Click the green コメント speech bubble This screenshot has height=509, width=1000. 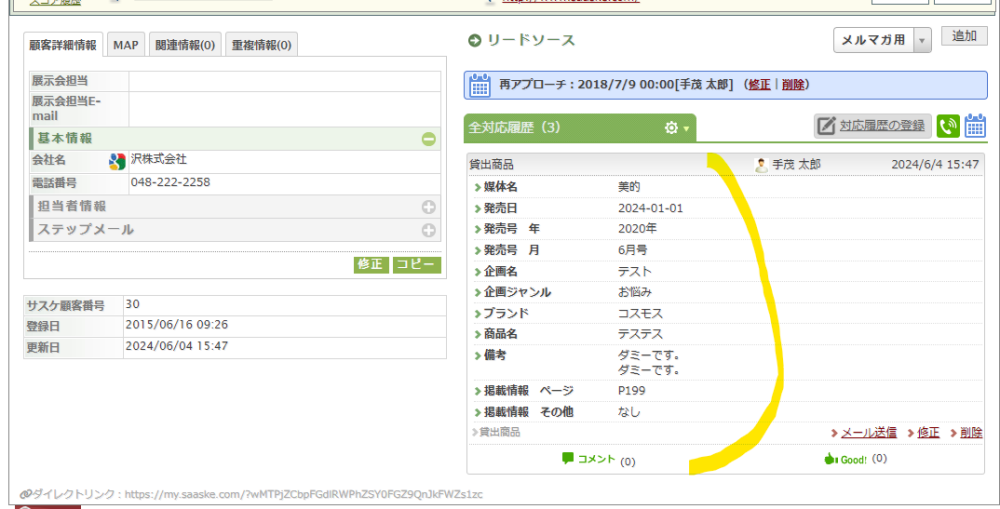pos(568,459)
